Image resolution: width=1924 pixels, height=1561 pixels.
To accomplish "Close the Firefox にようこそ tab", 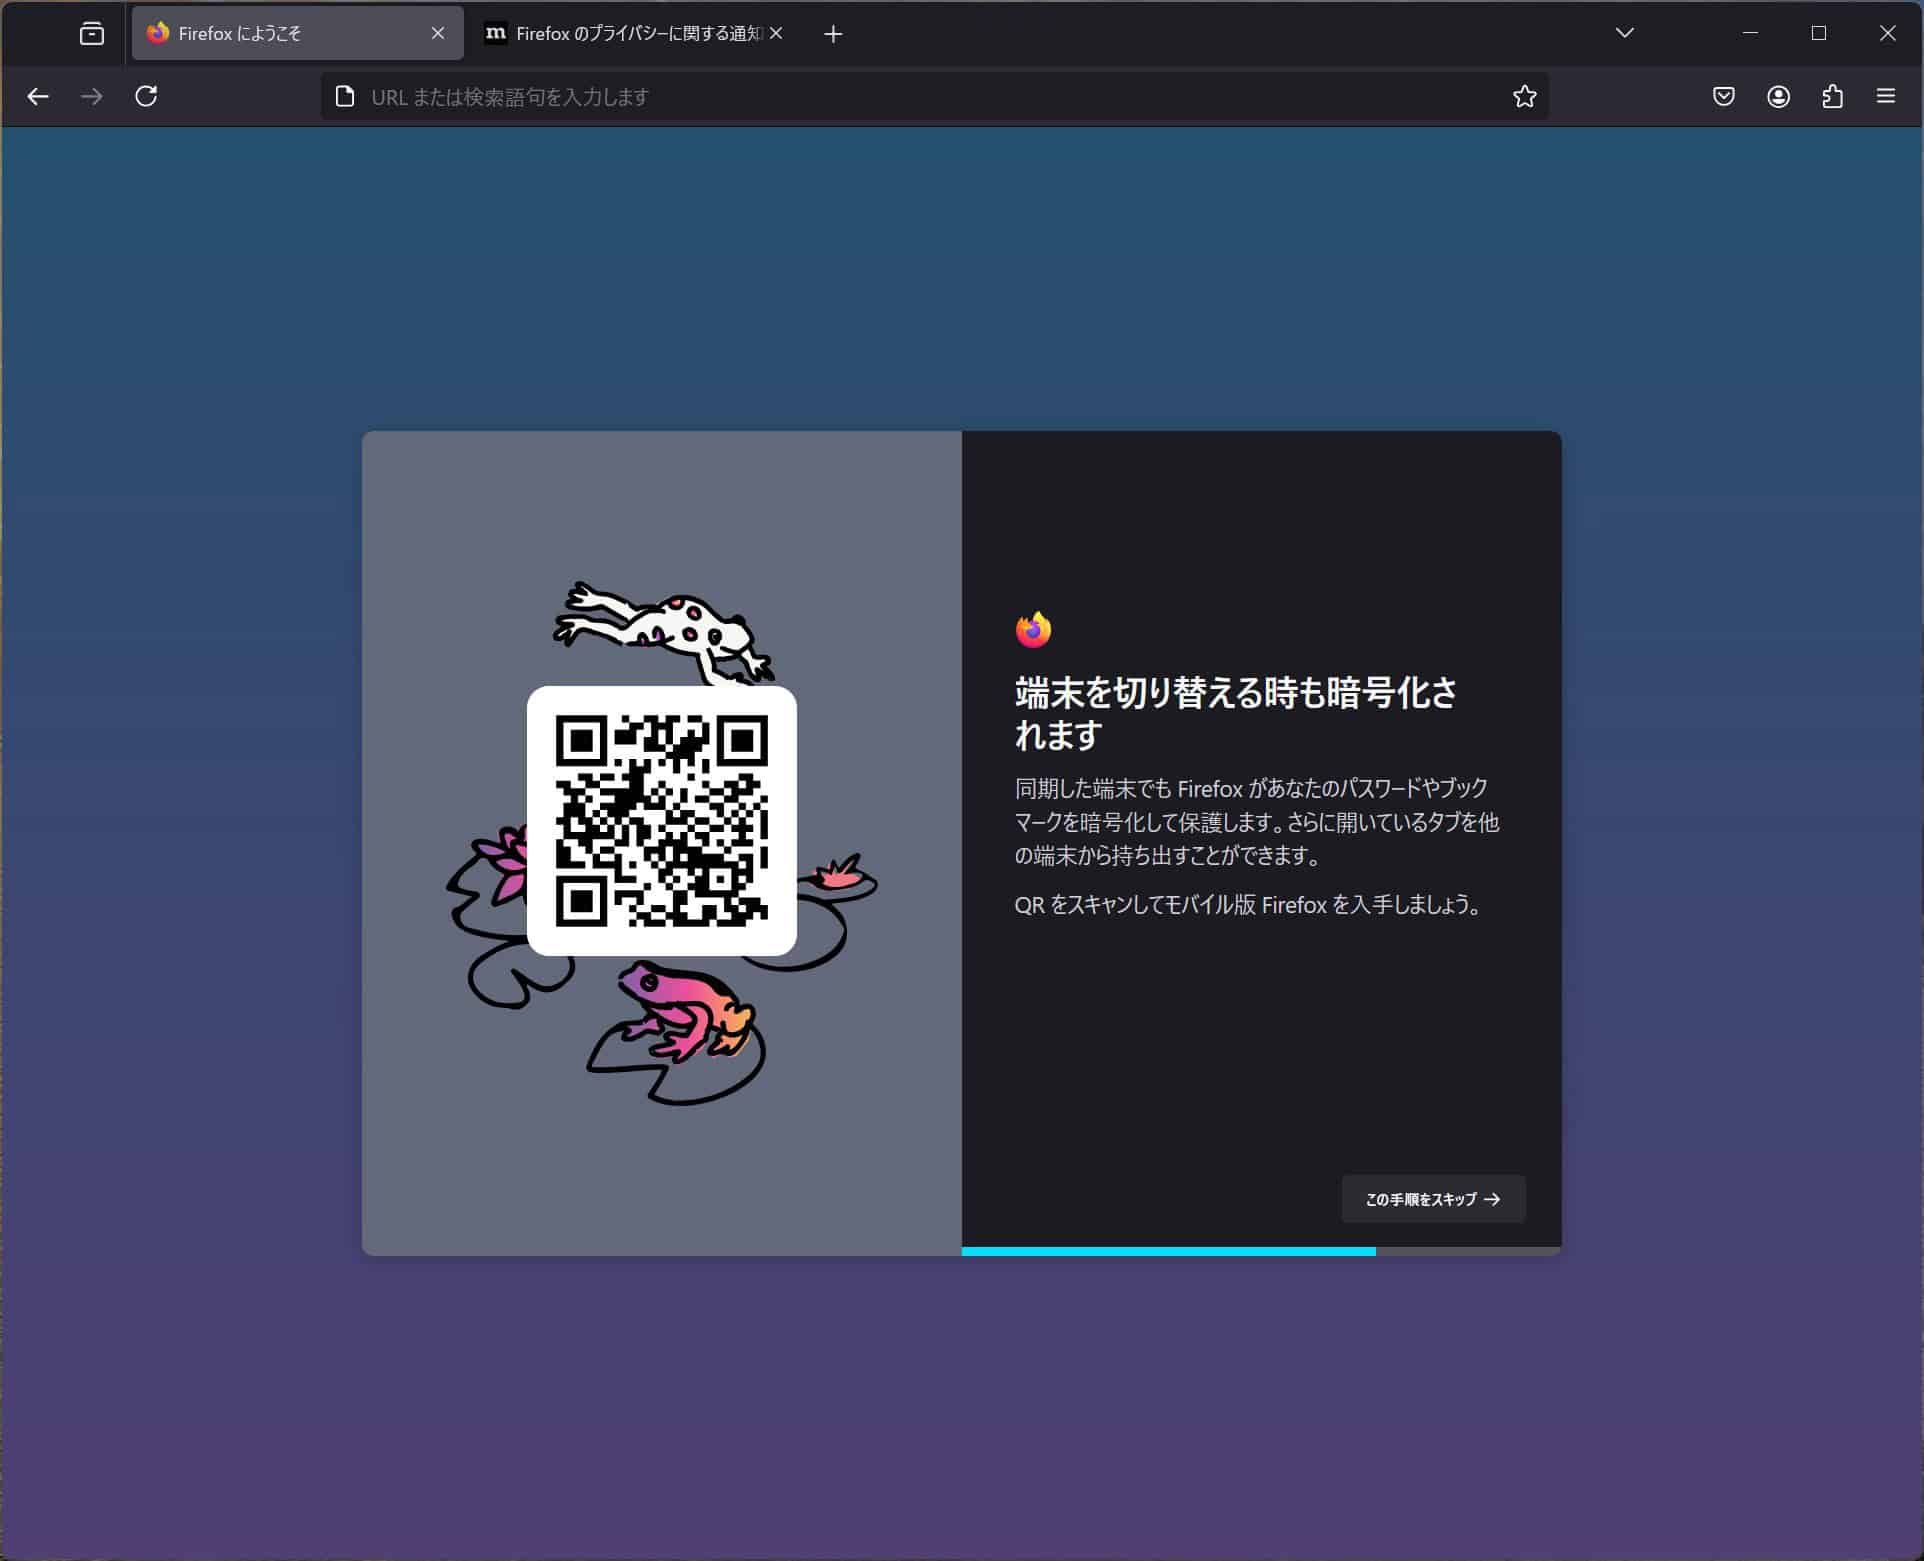I will pos(438,34).
